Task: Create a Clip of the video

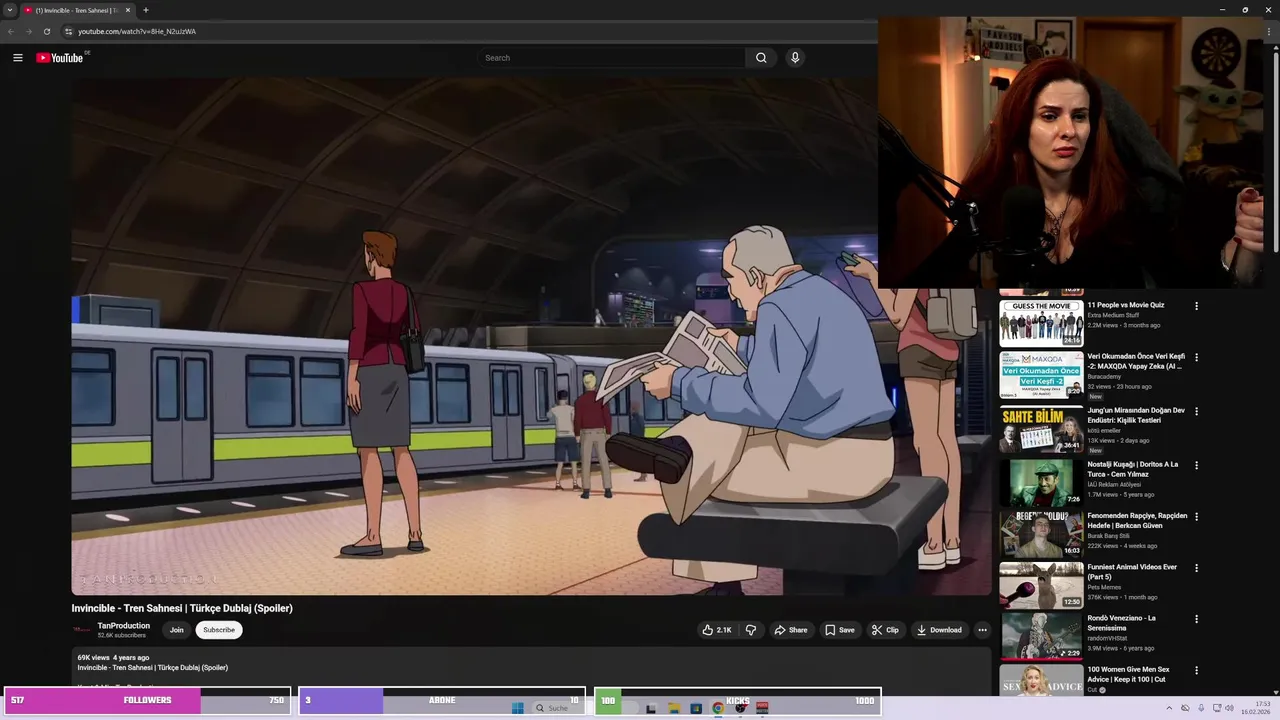Action: [x=885, y=630]
